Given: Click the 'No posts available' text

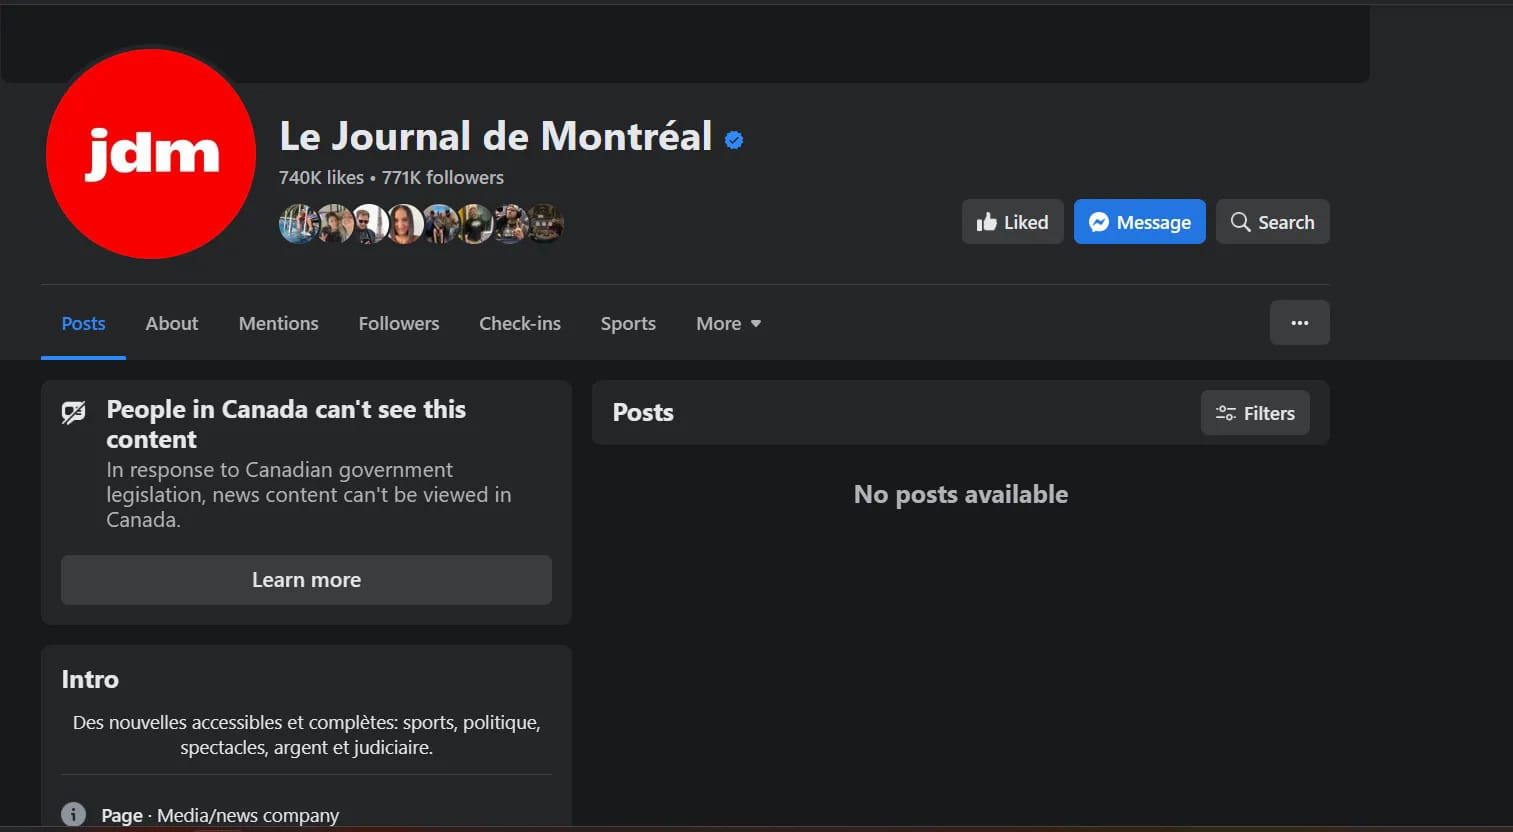Looking at the screenshot, I should click(961, 494).
